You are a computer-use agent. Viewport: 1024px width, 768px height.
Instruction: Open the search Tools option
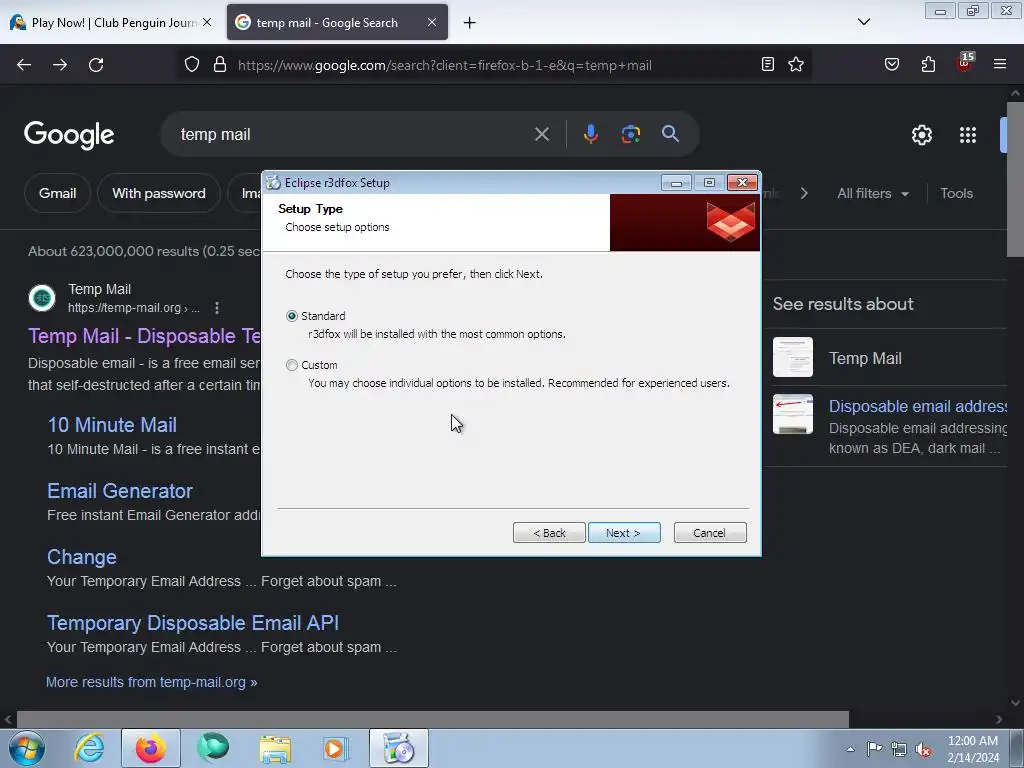pos(956,193)
